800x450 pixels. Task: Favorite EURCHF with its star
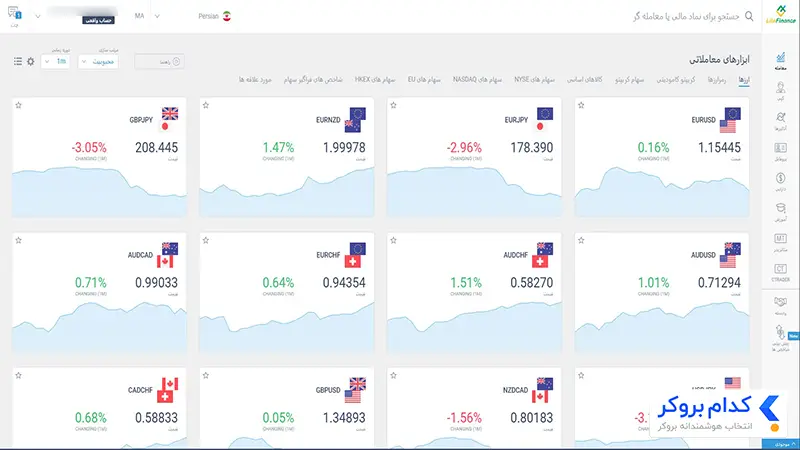[206, 240]
